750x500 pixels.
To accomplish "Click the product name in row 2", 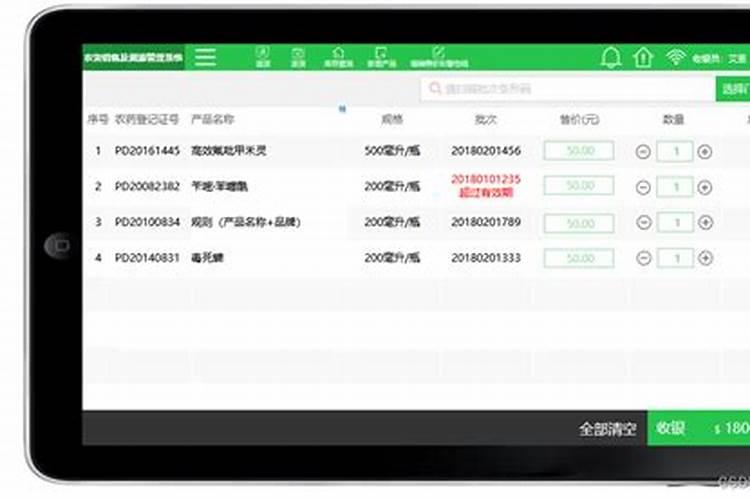I will tap(220, 186).
